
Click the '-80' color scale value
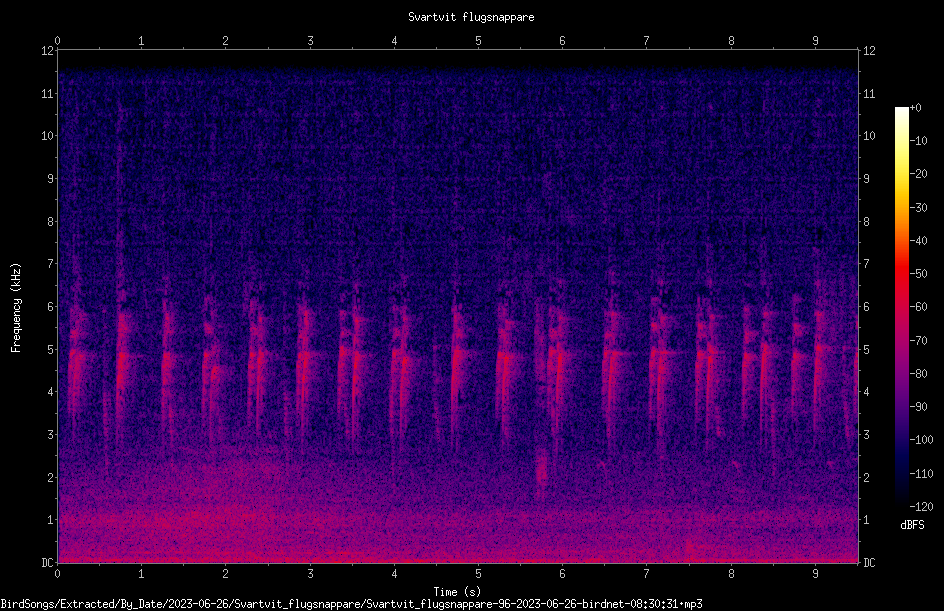[918, 373]
